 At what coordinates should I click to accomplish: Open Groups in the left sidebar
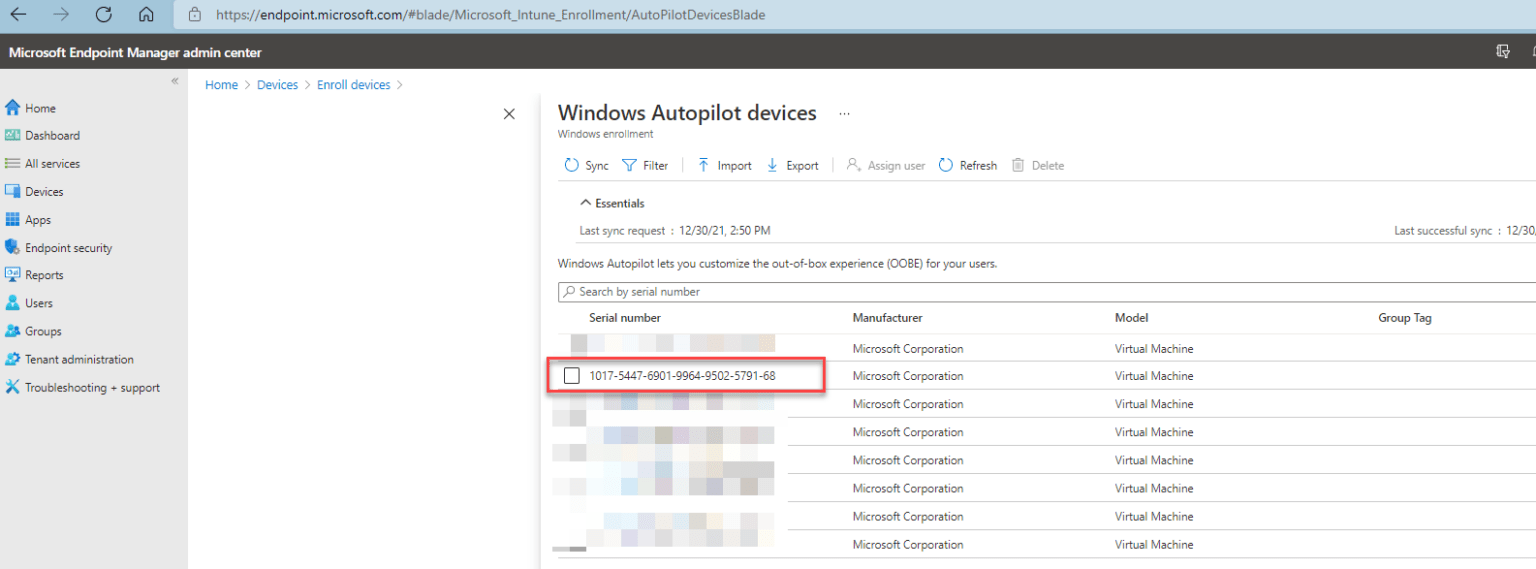pyautogui.click(x=43, y=331)
